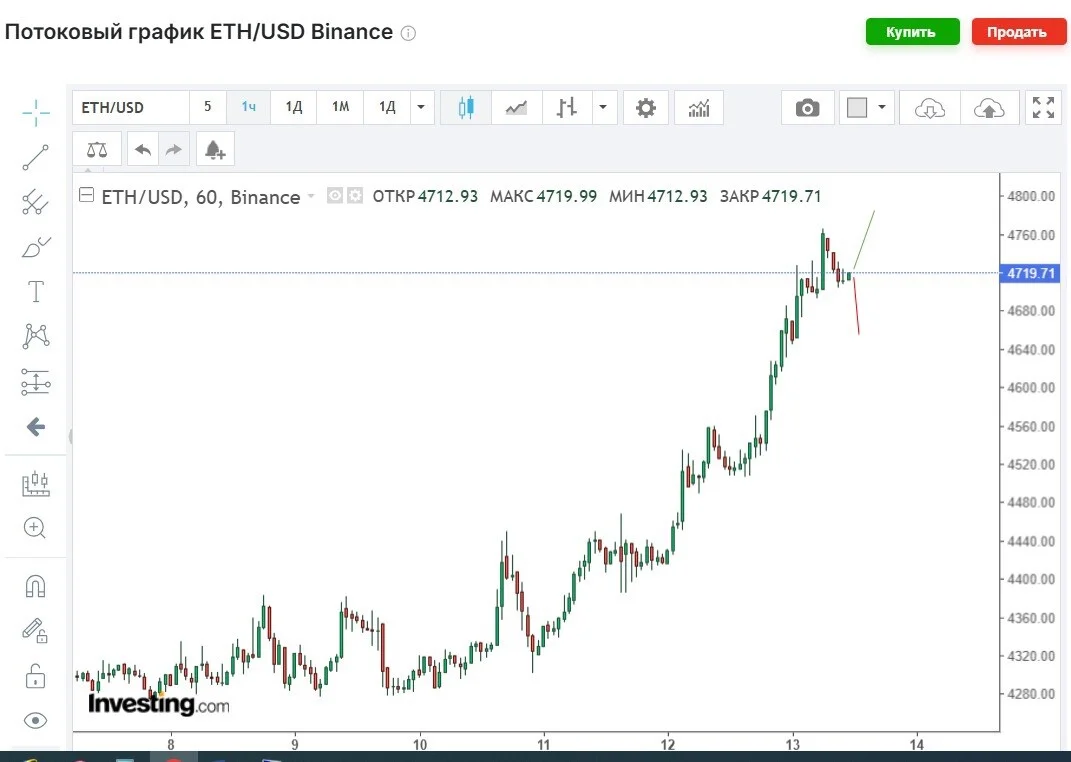
Task: Click the 4719.71 current price label
Action: (x=1029, y=273)
